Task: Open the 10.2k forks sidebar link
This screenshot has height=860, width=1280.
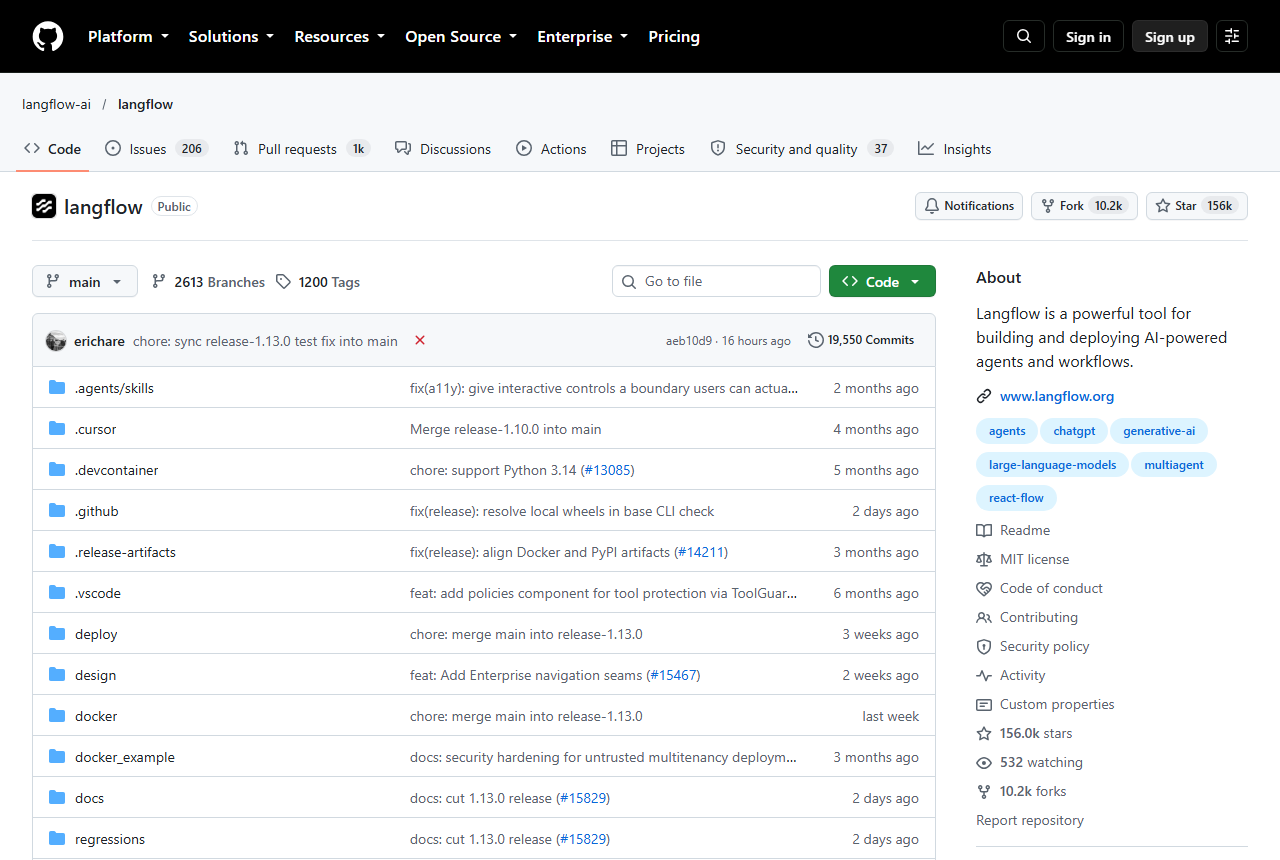Action: (x=1022, y=791)
